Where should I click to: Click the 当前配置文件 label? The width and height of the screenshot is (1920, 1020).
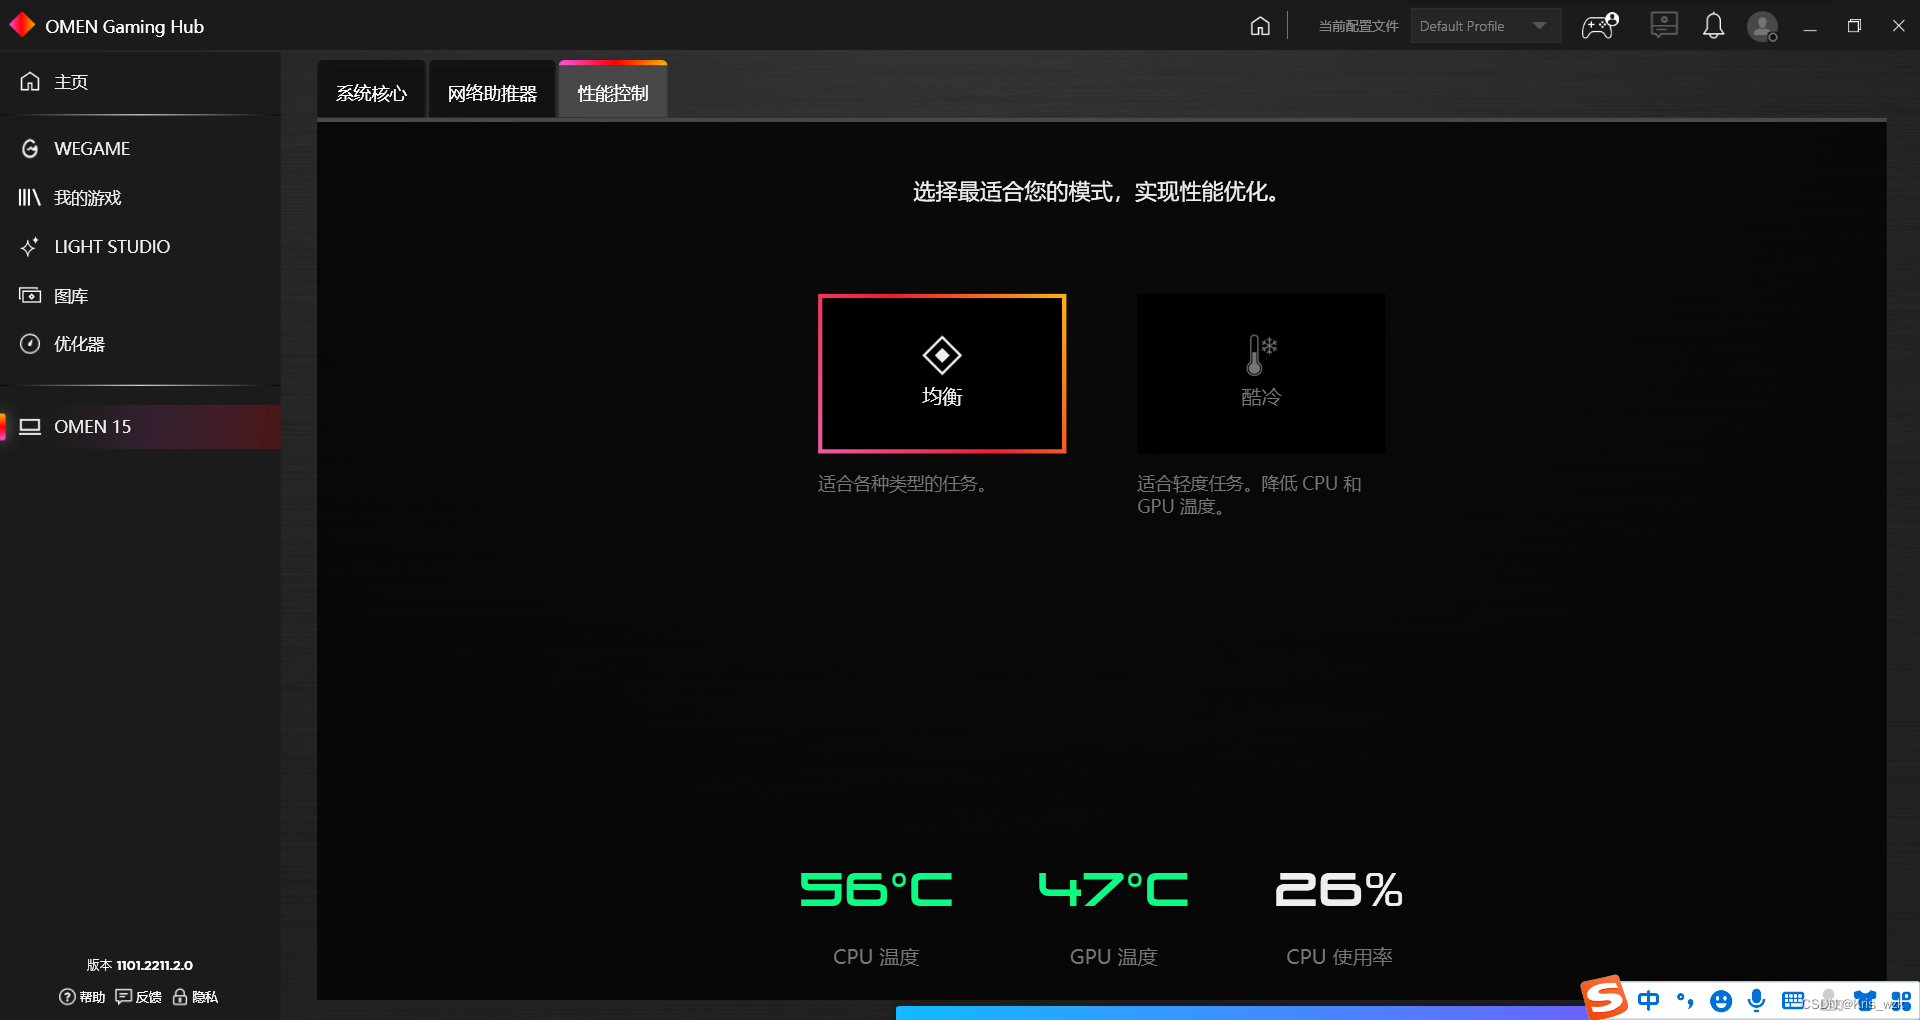[x=1358, y=26]
